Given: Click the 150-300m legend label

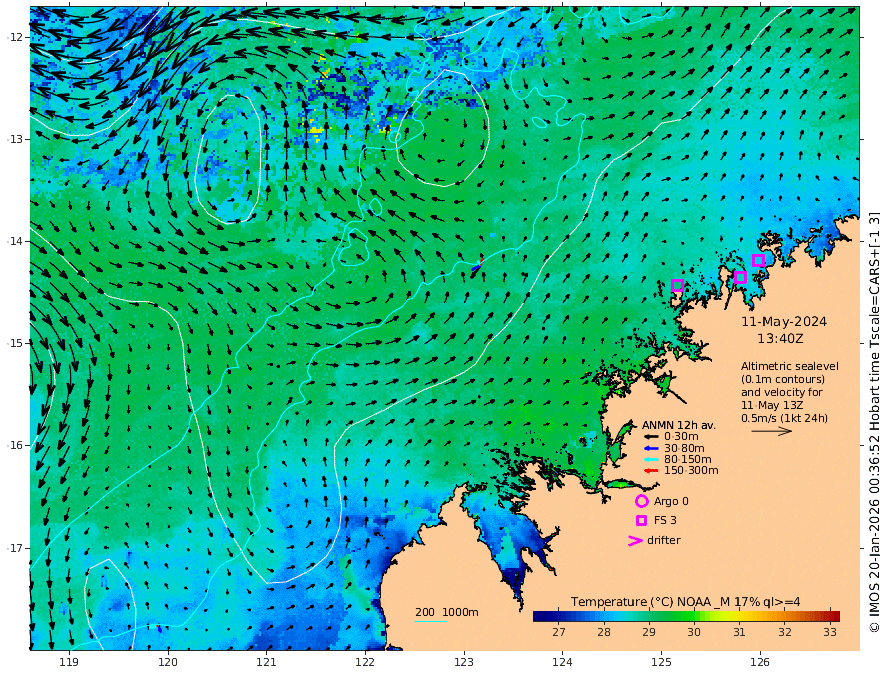Looking at the screenshot, I should coord(691,471).
